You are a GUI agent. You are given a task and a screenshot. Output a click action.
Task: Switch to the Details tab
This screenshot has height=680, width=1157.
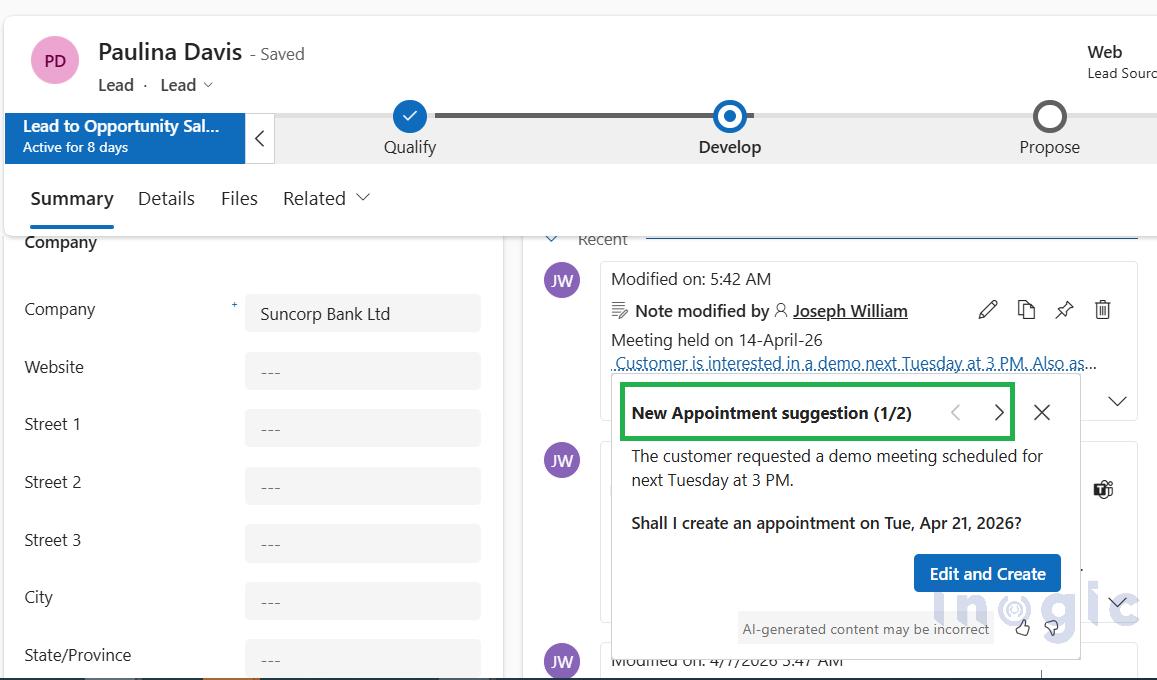pos(166,198)
